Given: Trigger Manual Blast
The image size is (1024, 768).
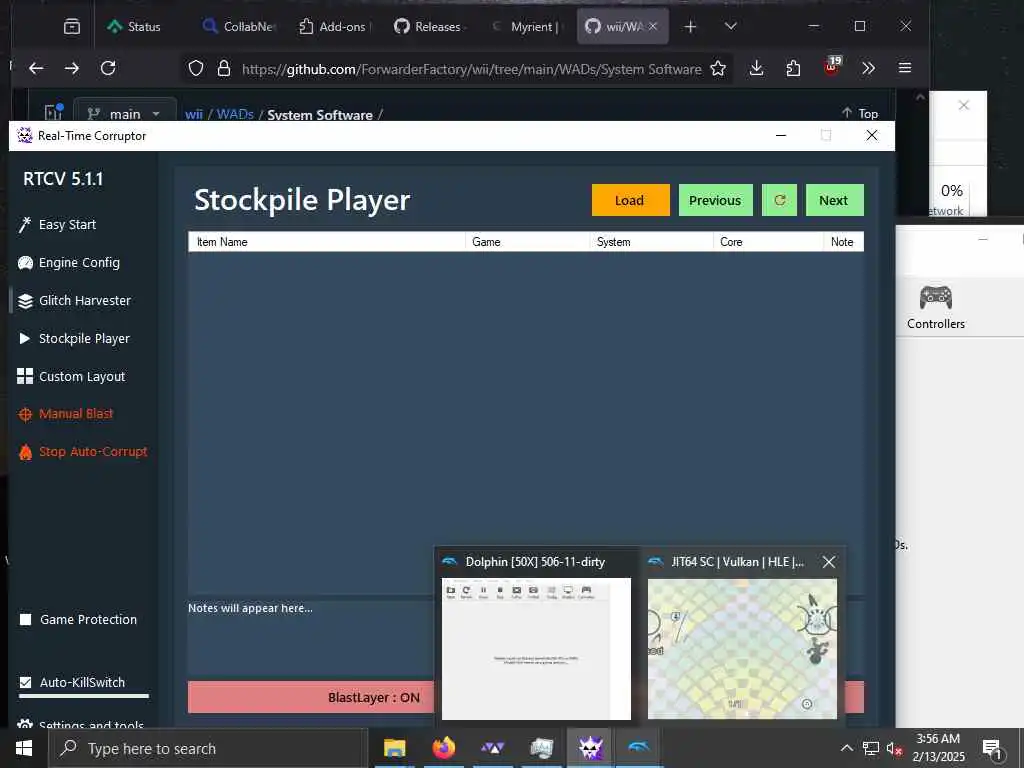Looking at the screenshot, I should [65, 414].
